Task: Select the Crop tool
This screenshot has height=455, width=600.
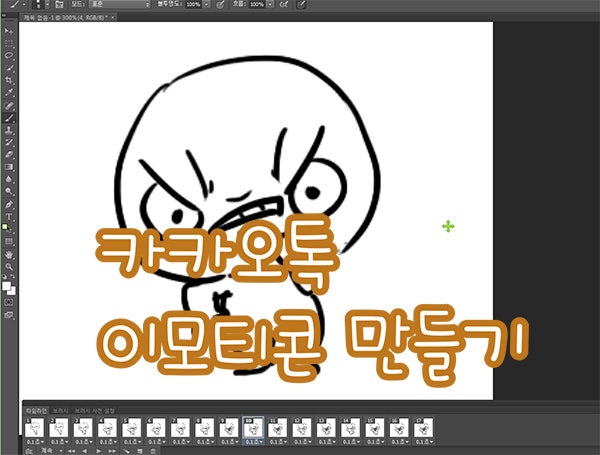Action: coord(8,80)
